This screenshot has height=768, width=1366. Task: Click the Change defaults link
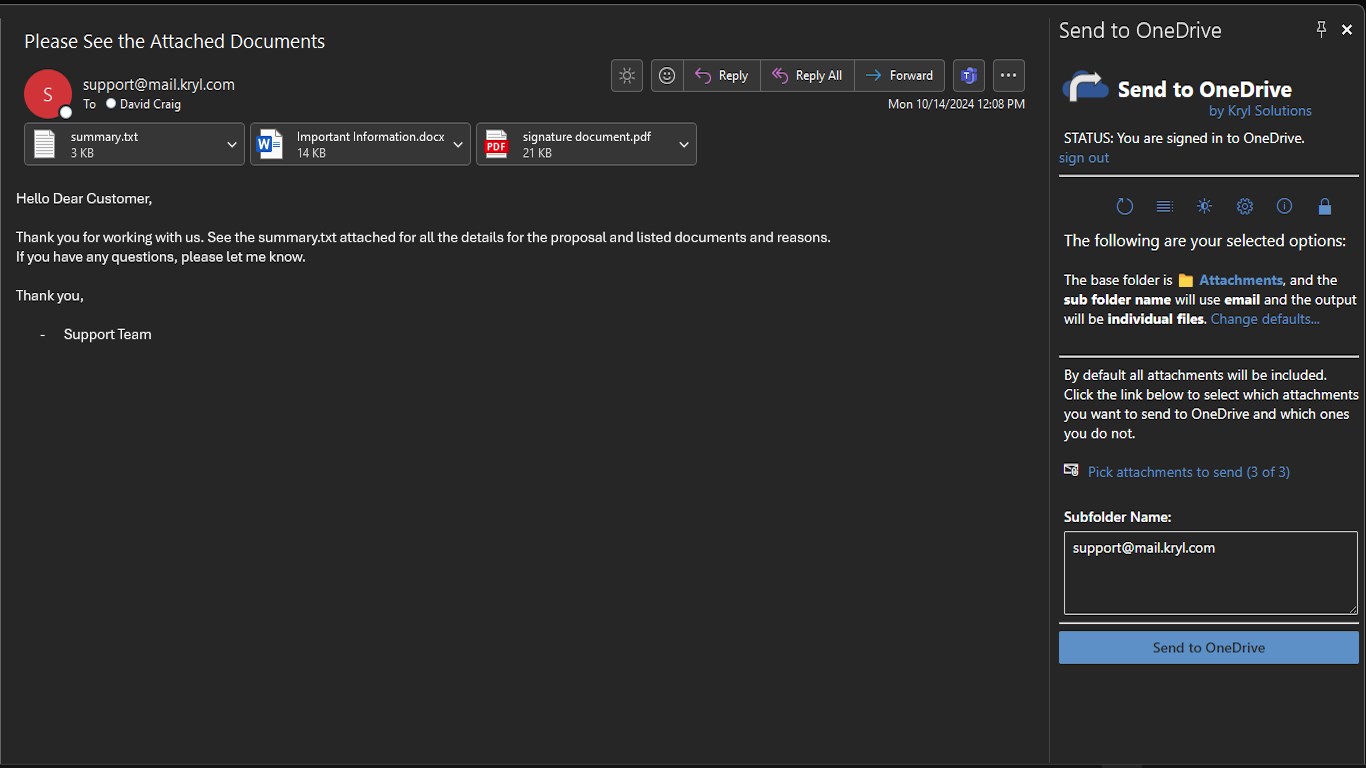[1265, 319]
